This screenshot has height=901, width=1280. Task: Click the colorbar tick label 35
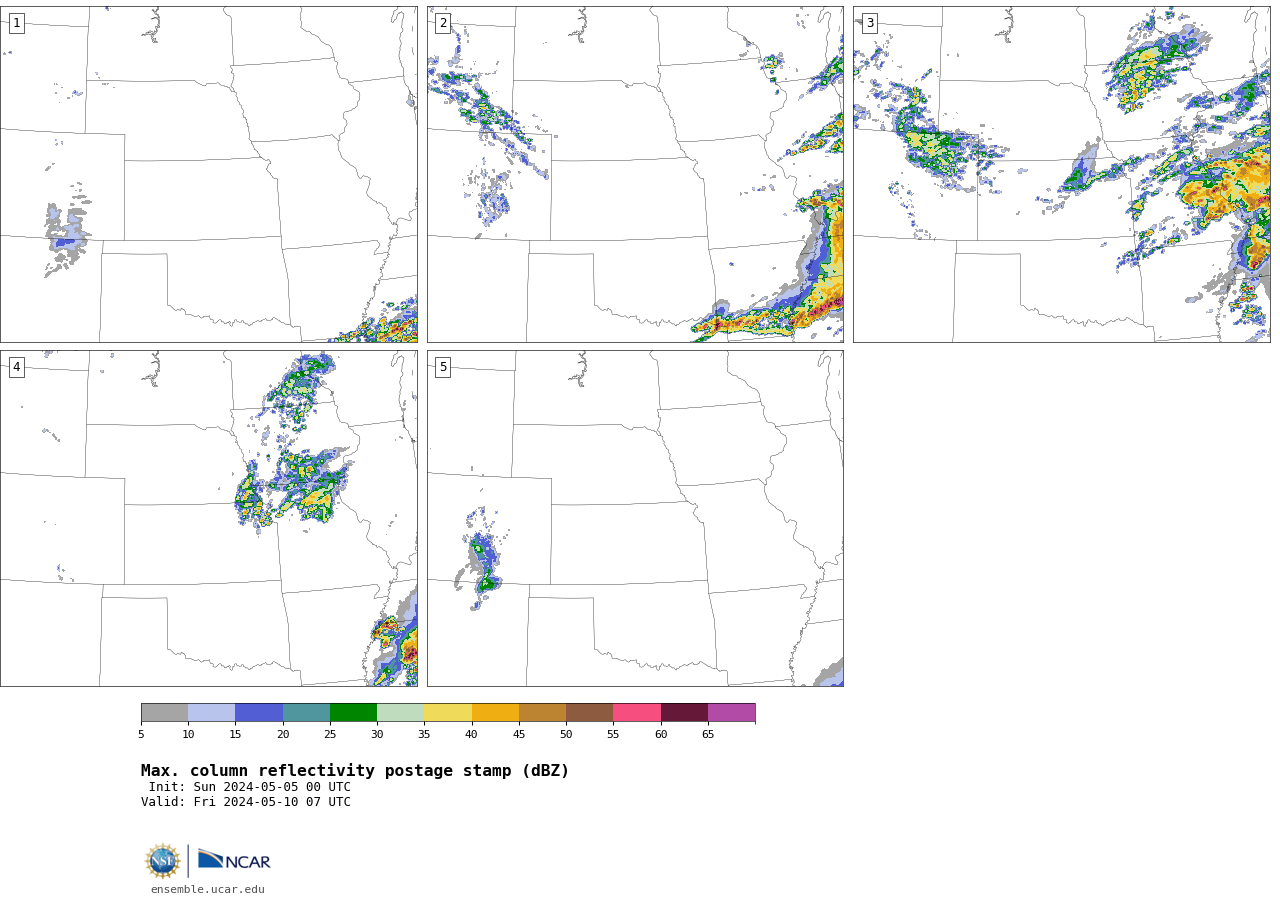(424, 735)
